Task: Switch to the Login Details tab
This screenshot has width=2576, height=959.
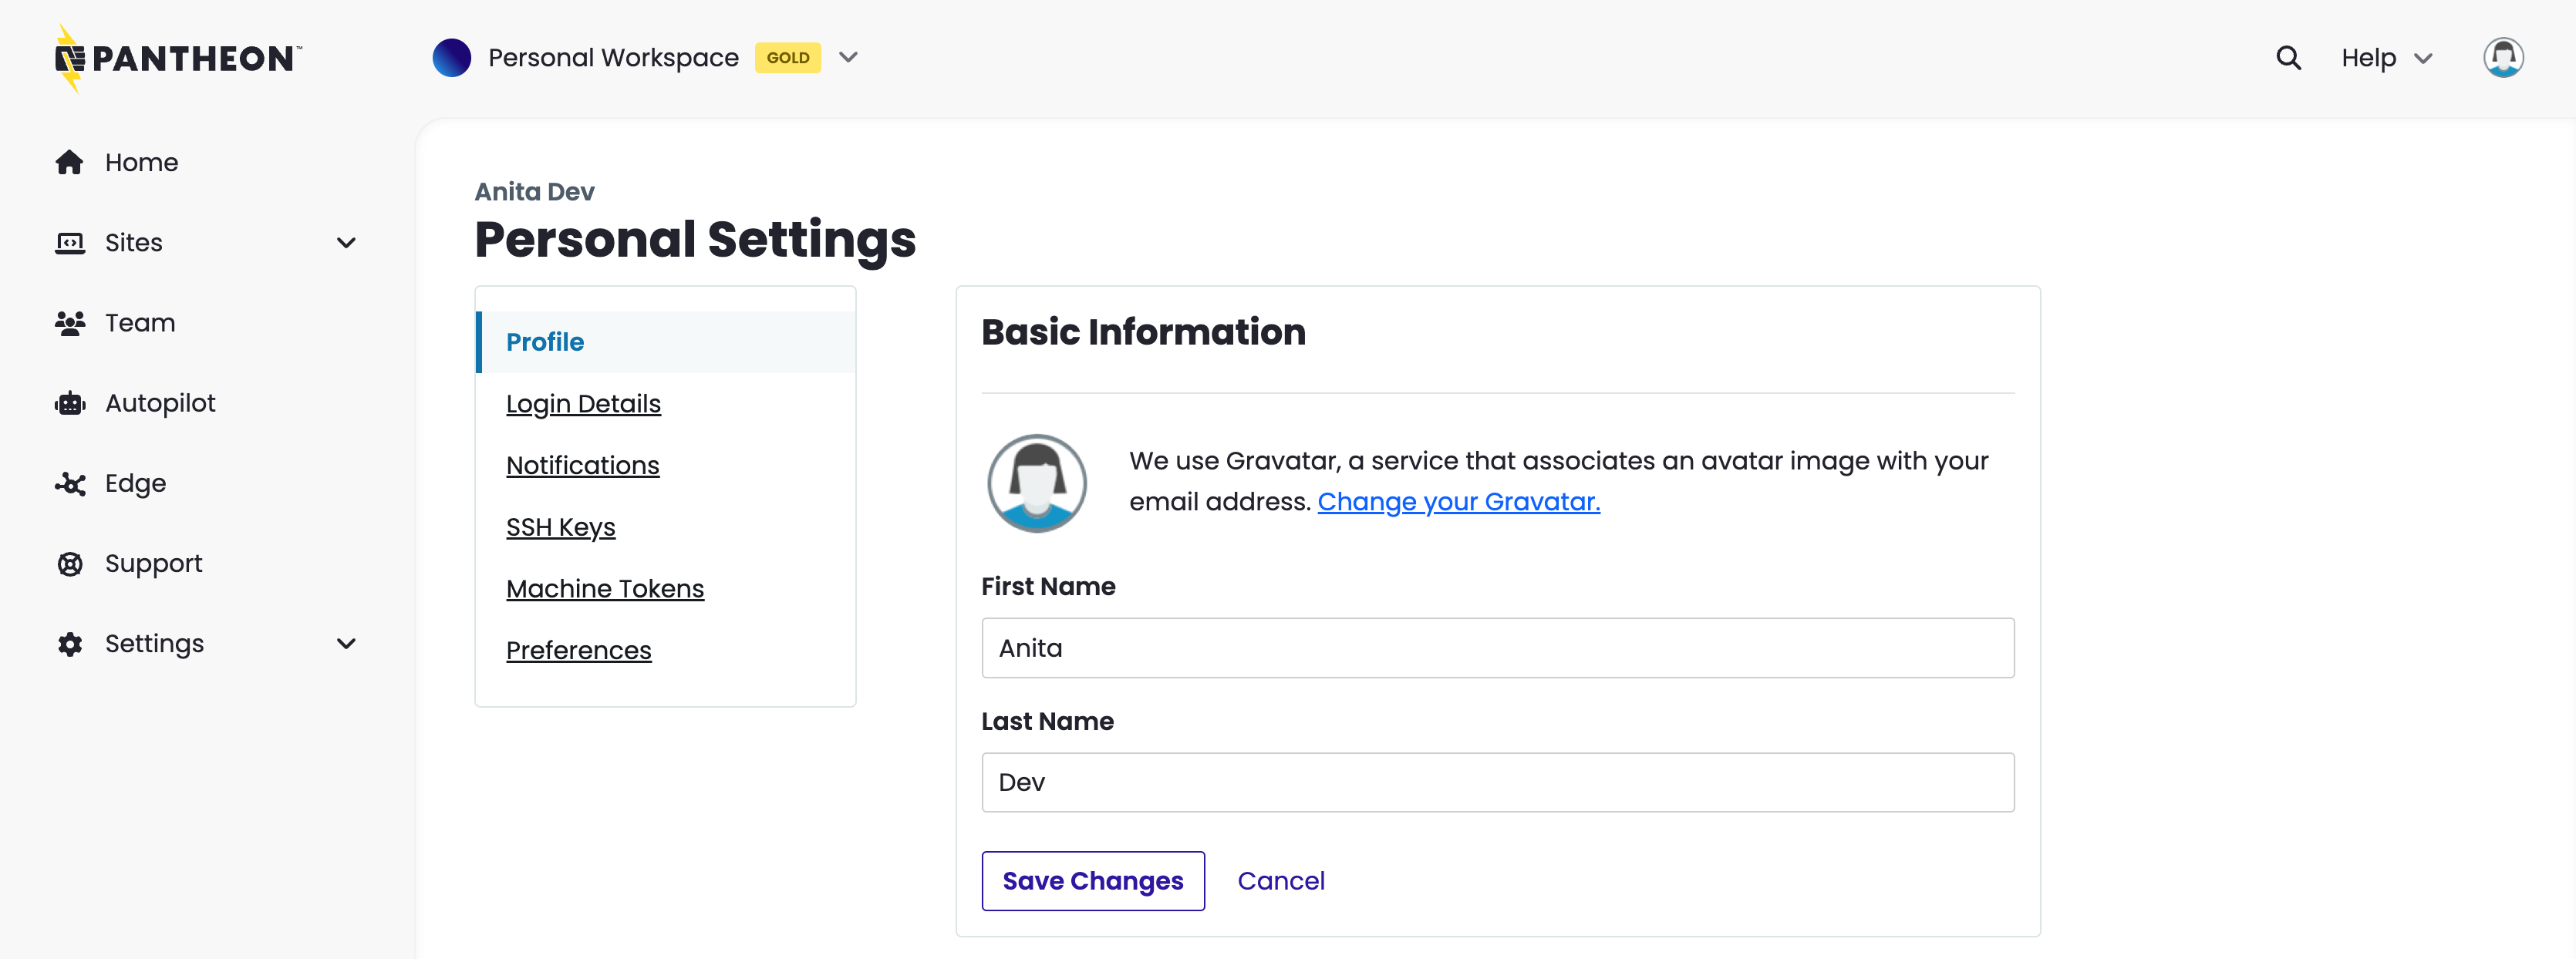Action: coord(583,403)
